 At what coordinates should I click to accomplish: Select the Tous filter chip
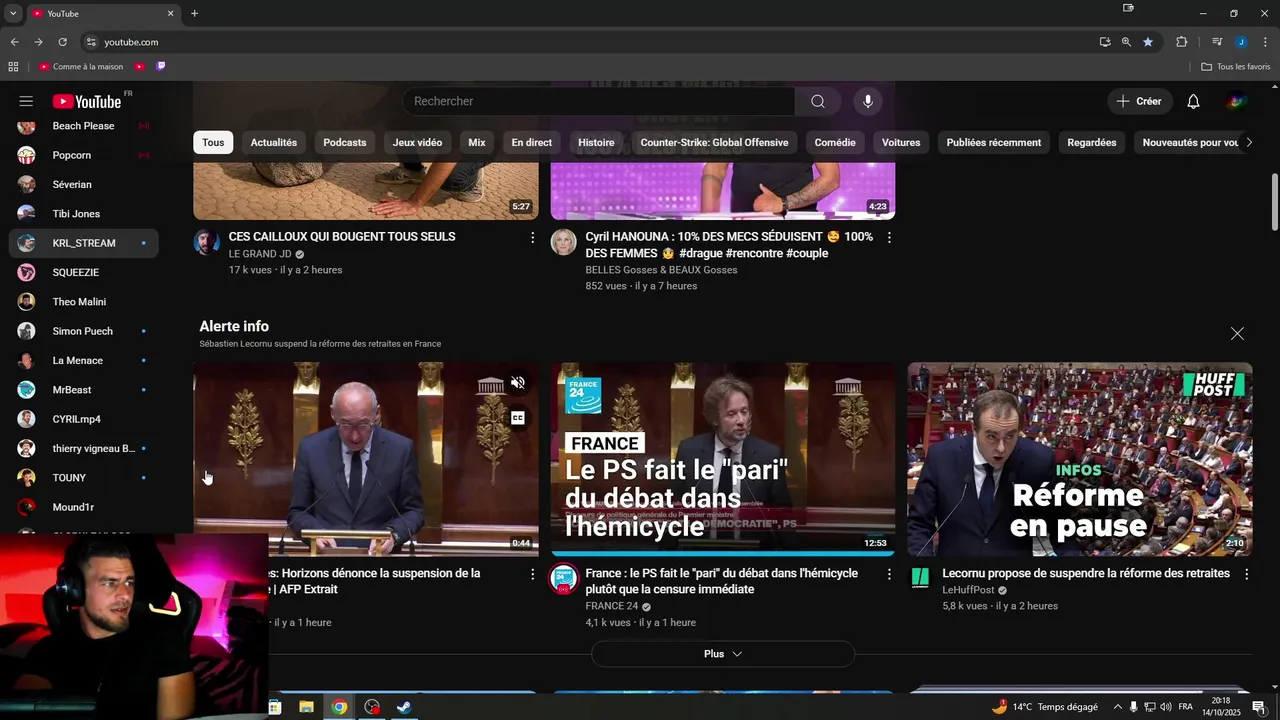213,142
